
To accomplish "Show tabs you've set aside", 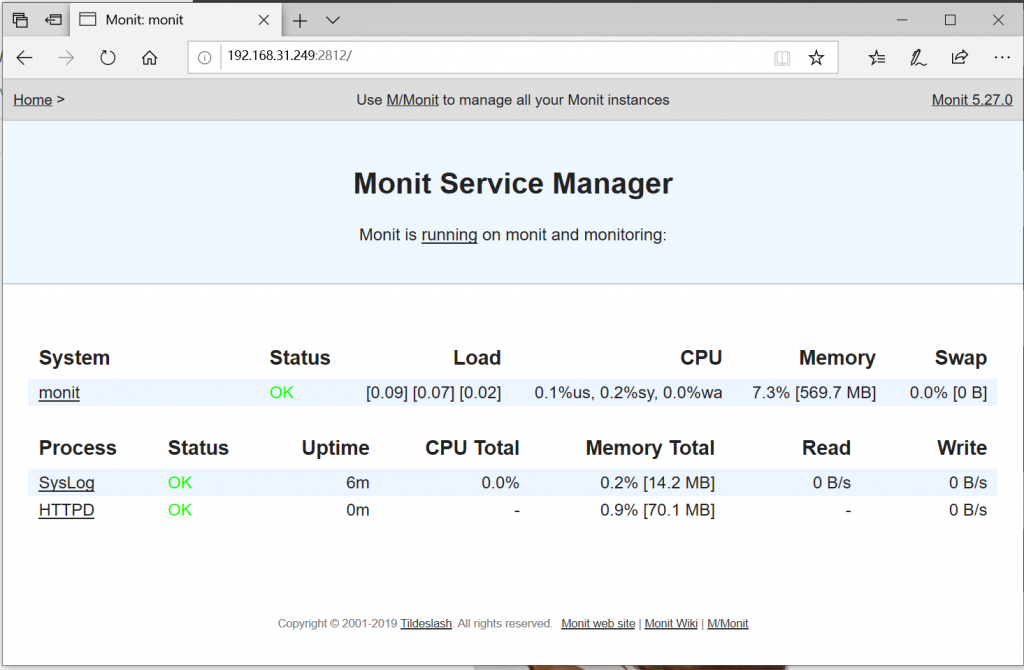I will click(x=20, y=20).
